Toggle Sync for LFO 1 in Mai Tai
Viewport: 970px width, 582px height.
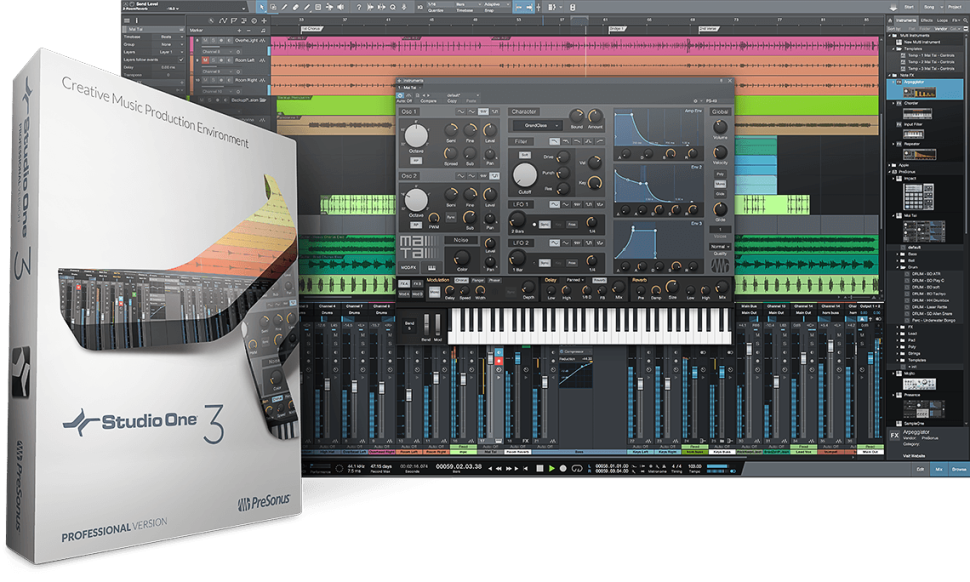(546, 224)
